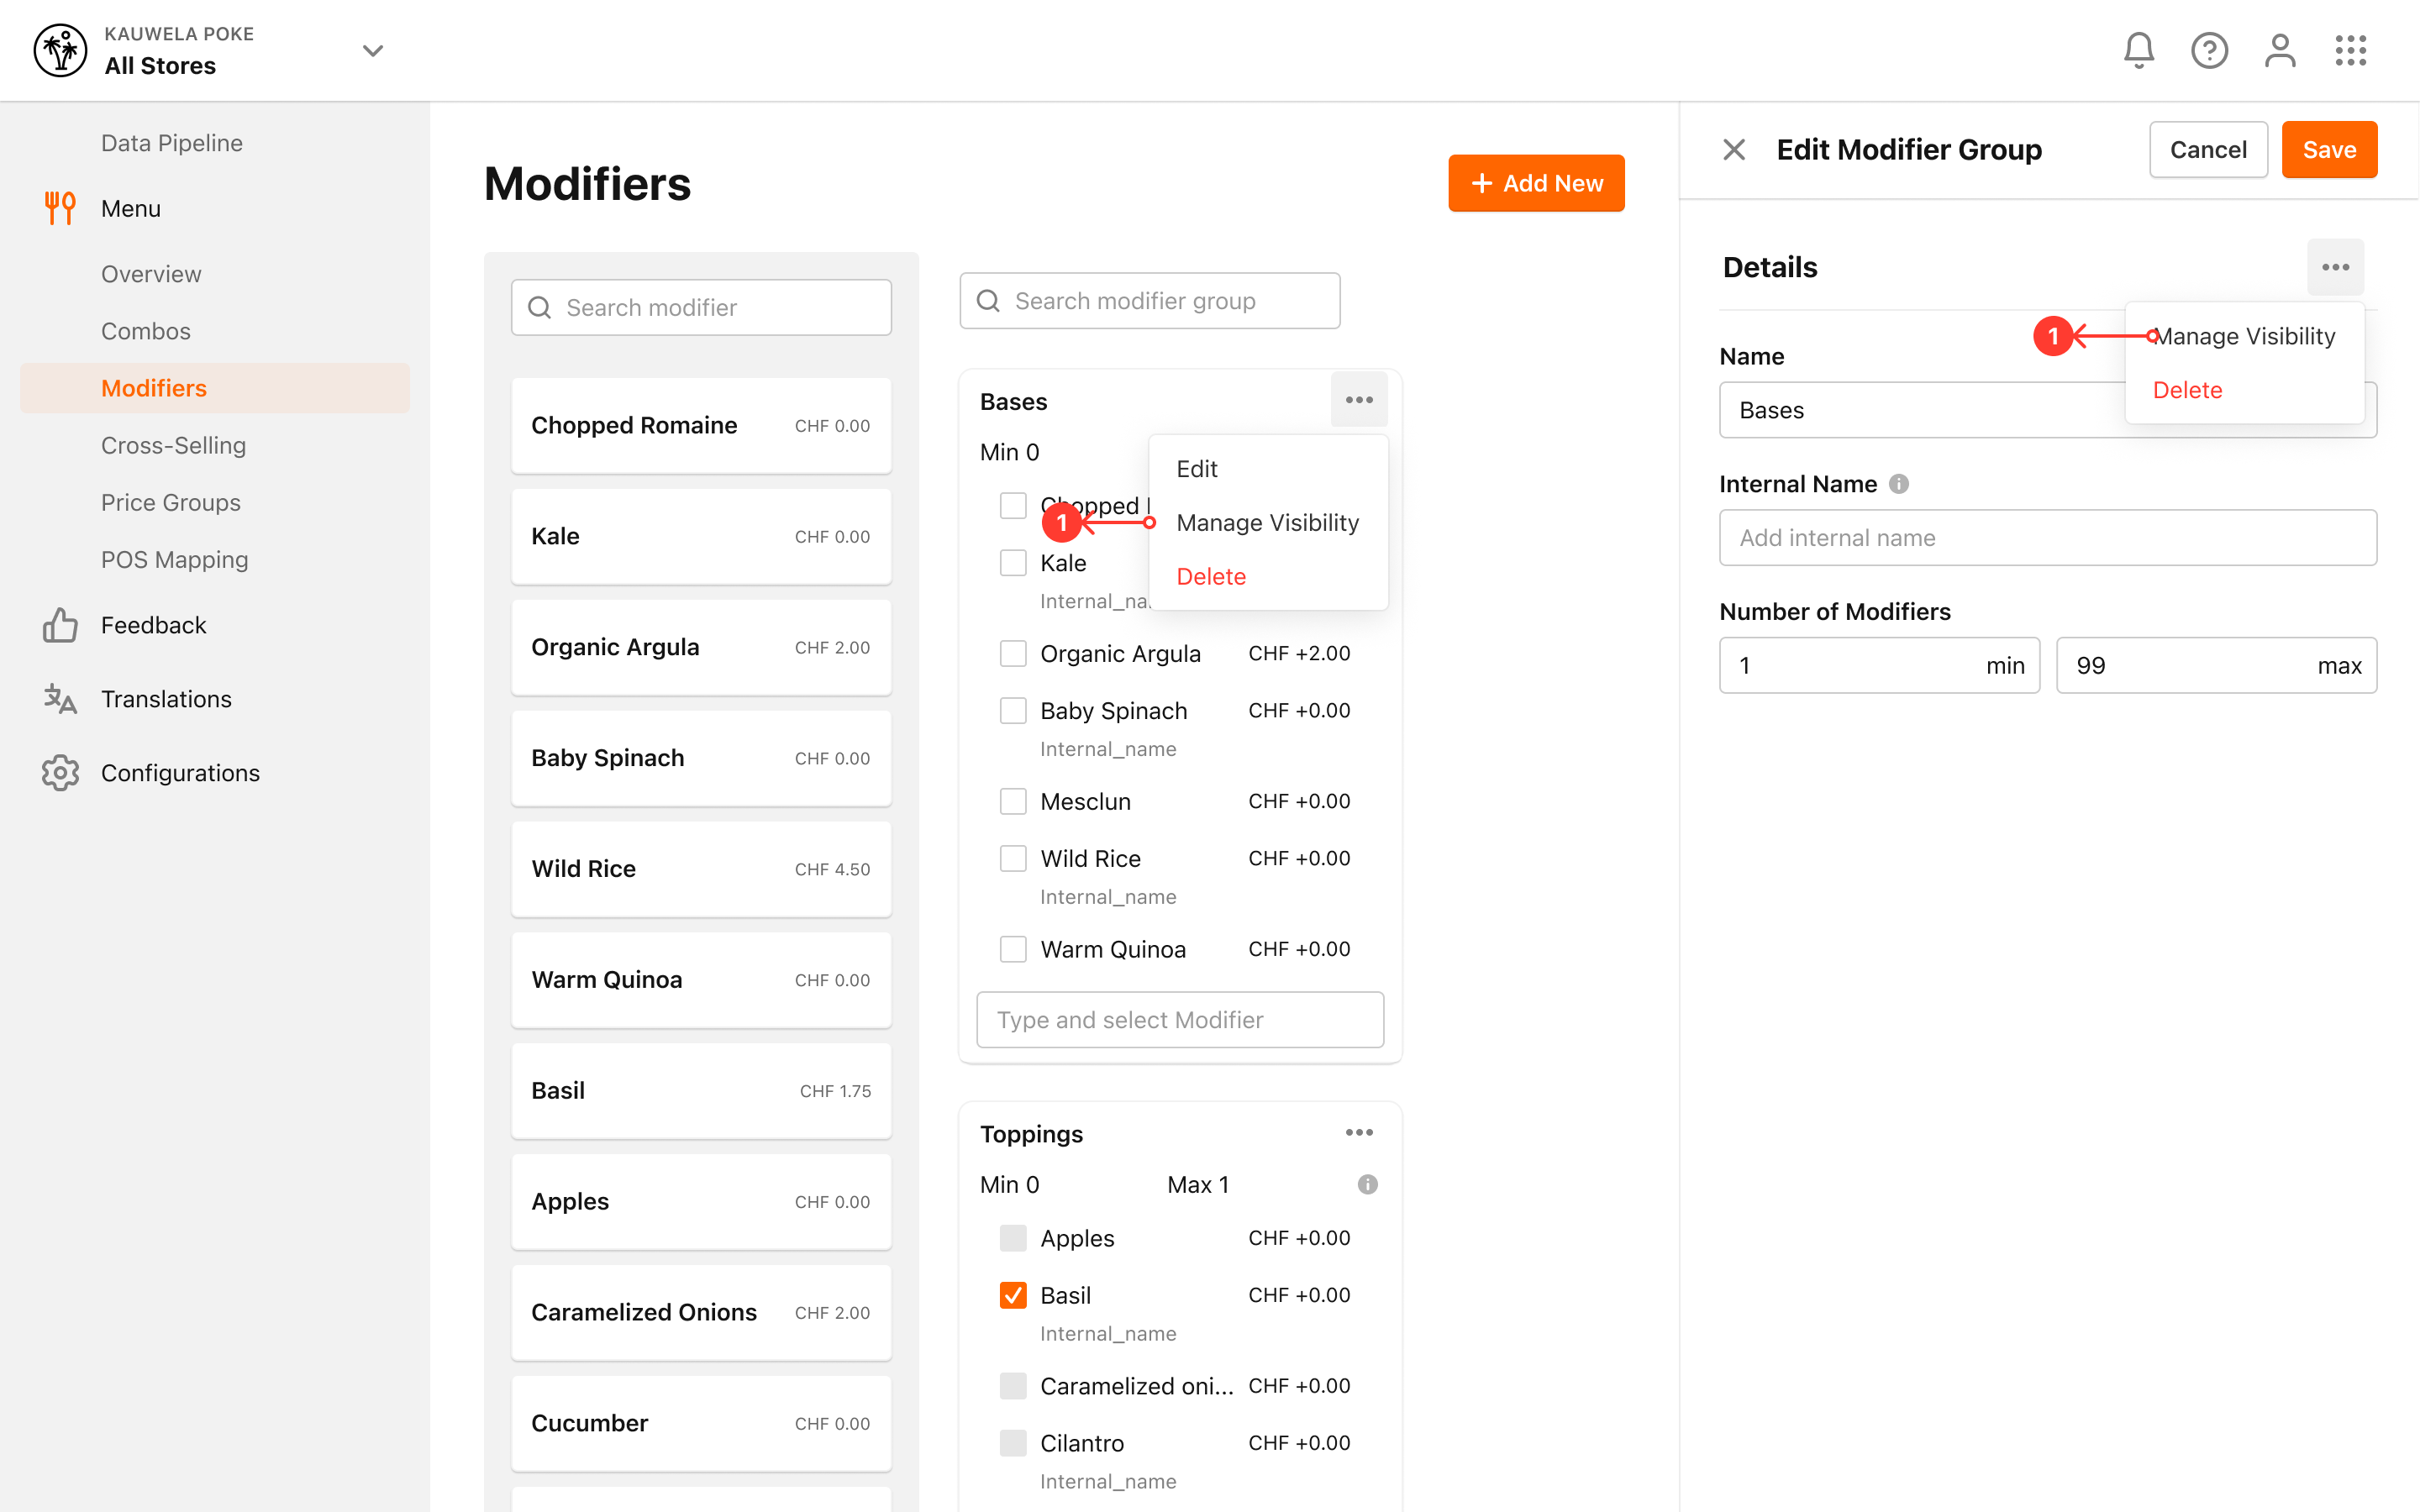Expand the All Stores selector chevron
The image size is (2420, 1512).
click(x=373, y=50)
